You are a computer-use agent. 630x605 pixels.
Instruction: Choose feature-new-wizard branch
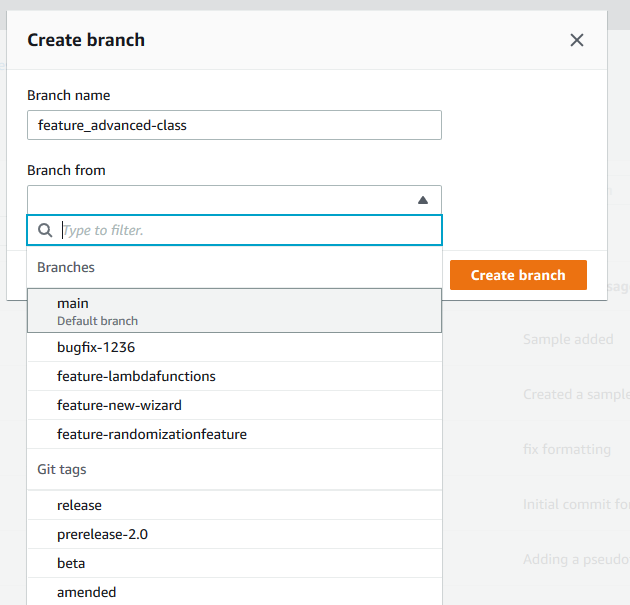pyautogui.click(x=234, y=405)
